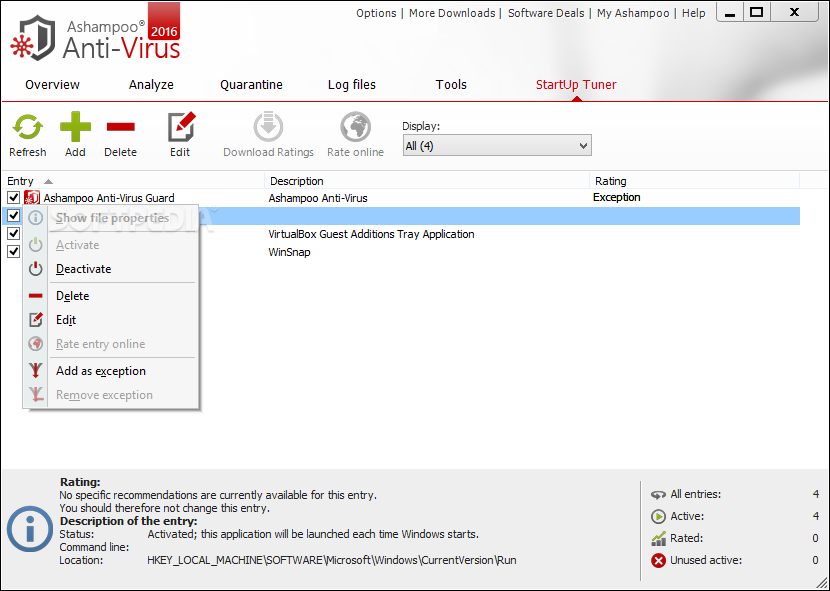Uncheck the Ashampoo Anti-Virus Guard checkbox
This screenshot has width=830, height=591.
[13, 198]
